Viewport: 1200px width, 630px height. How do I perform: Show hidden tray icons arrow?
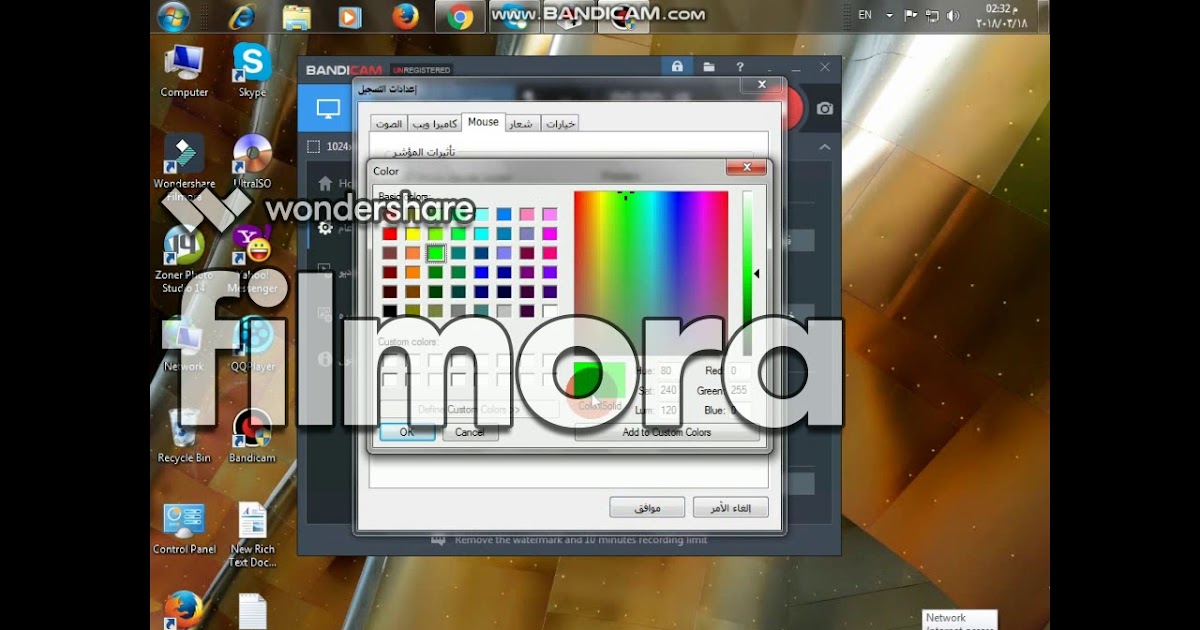coord(889,16)
